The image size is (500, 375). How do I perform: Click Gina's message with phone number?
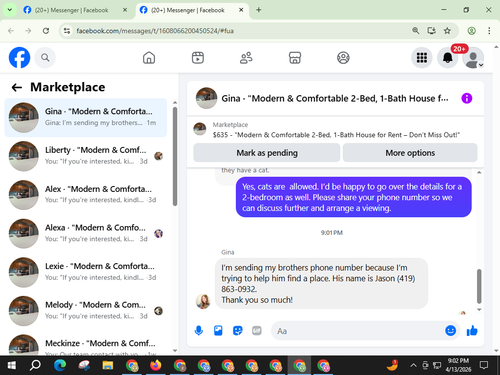[321, 283]
